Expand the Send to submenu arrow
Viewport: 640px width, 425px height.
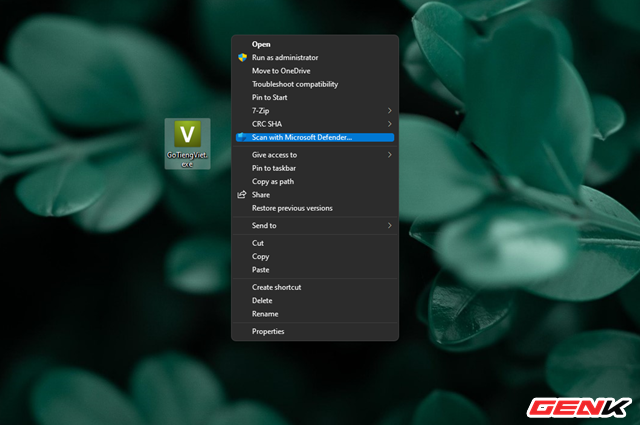tap(389, 225)
